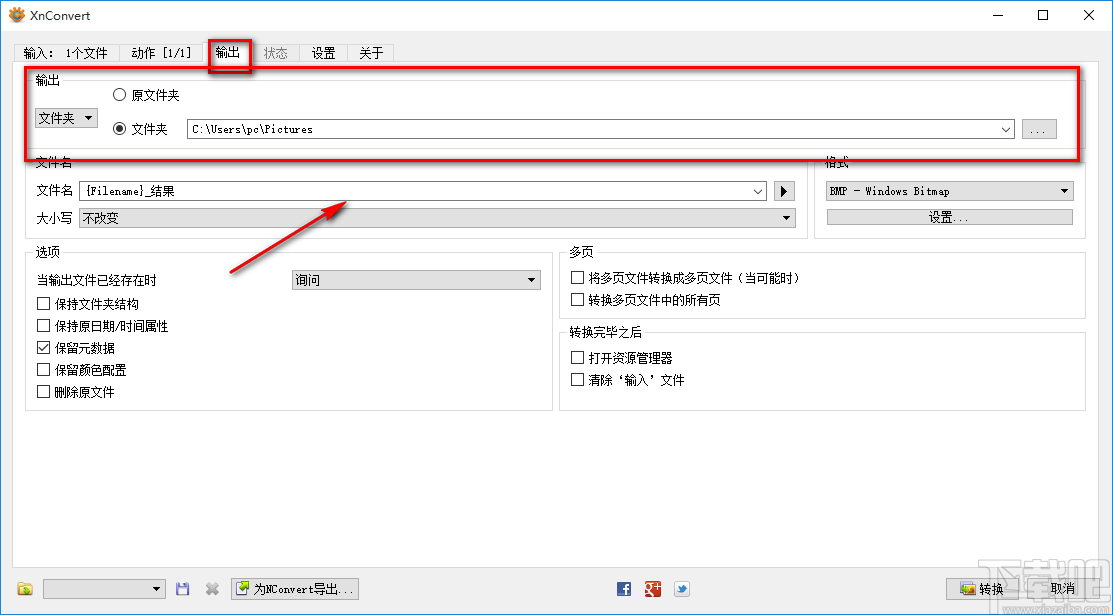The height and width of the screenshot is (615, 1113).
Task: Open the 状态 tab
Action: coord(276,53)
